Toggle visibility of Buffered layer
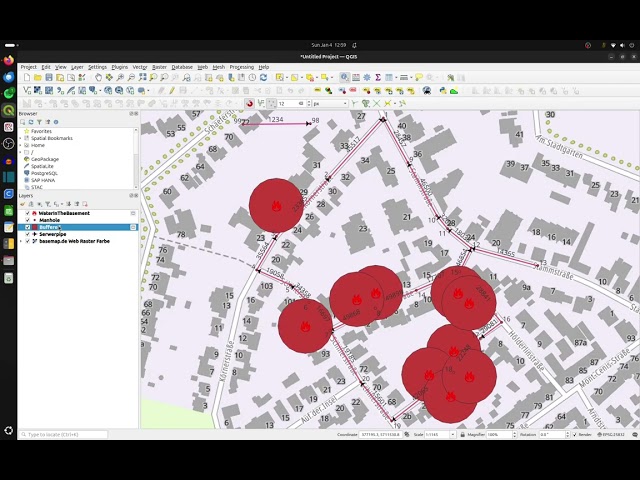The image size is (640, 480). [x=28, y=227]
